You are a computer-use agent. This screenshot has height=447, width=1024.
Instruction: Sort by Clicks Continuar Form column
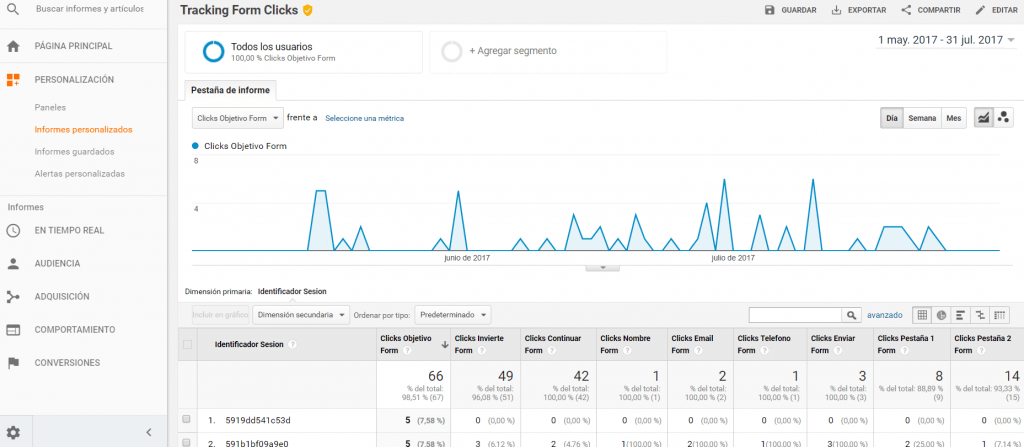coord(552,344)
